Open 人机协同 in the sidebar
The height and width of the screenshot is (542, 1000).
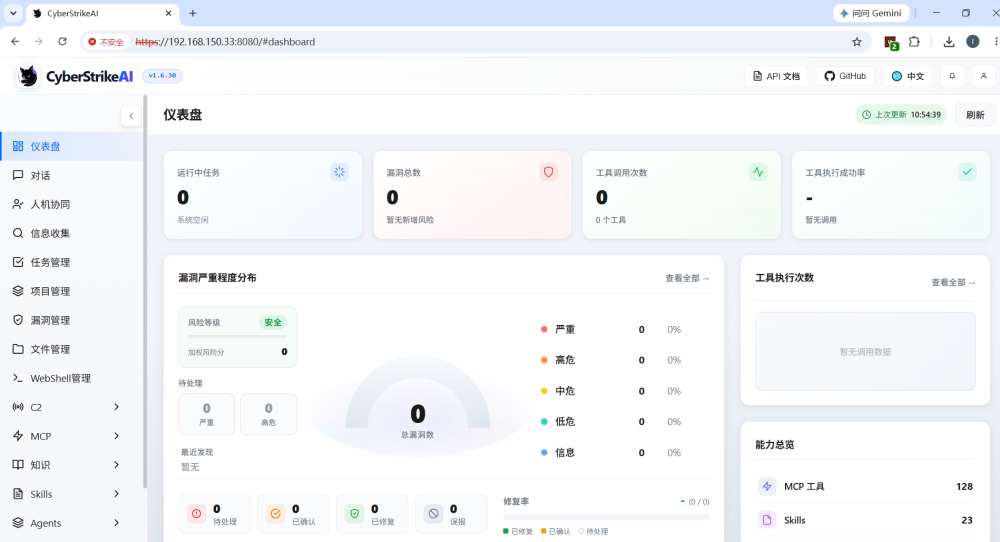tap(71, 204)
